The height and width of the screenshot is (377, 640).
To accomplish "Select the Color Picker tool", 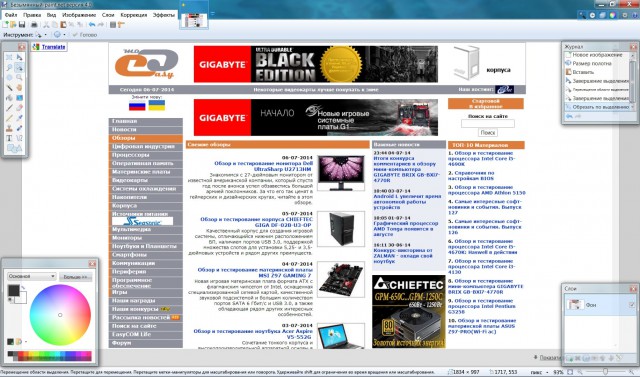I will pyautogui.click(x=19, y=118).
